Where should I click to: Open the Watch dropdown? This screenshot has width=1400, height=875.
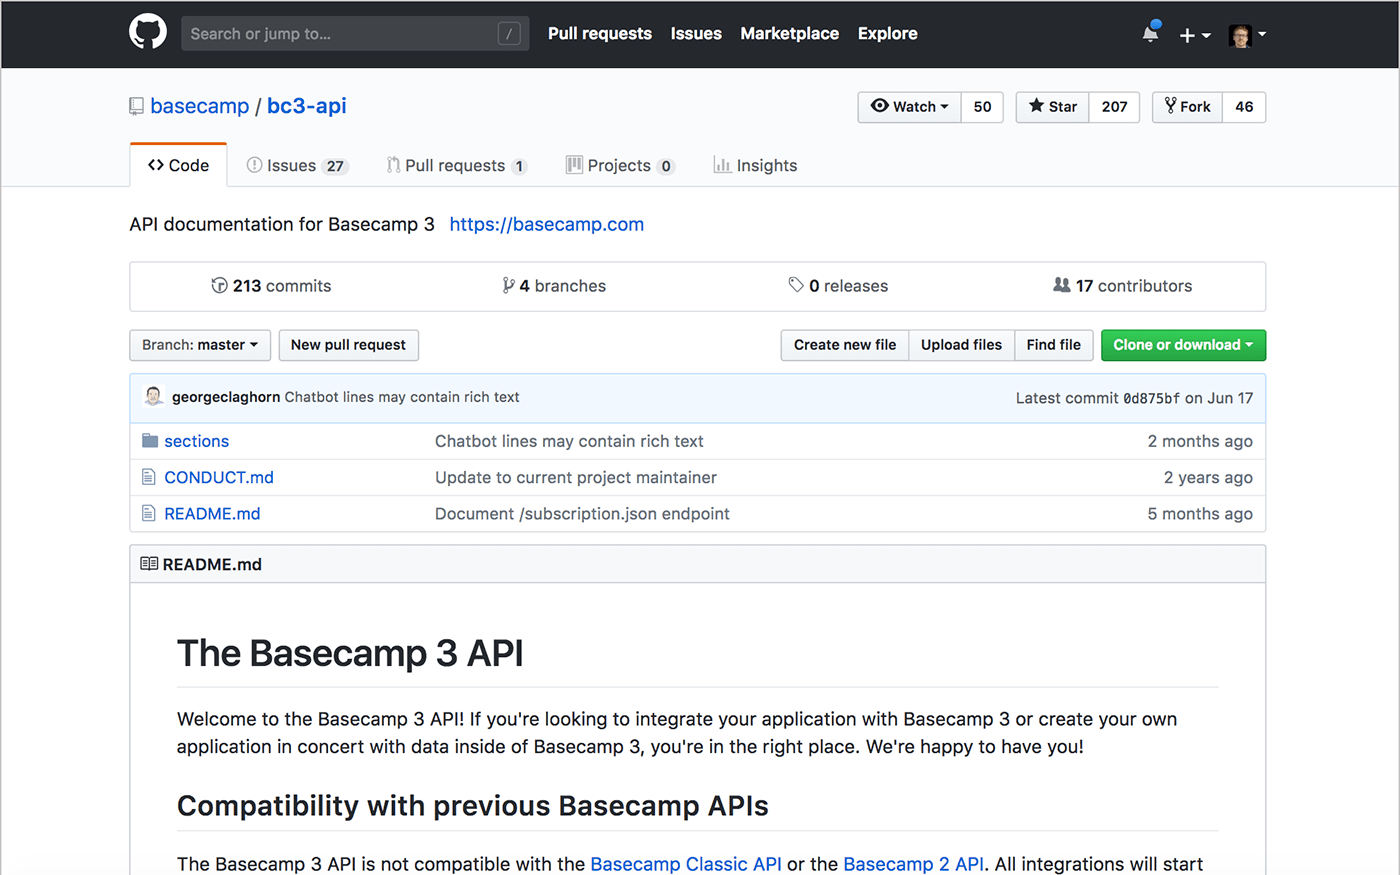click(x=909, y=107)
